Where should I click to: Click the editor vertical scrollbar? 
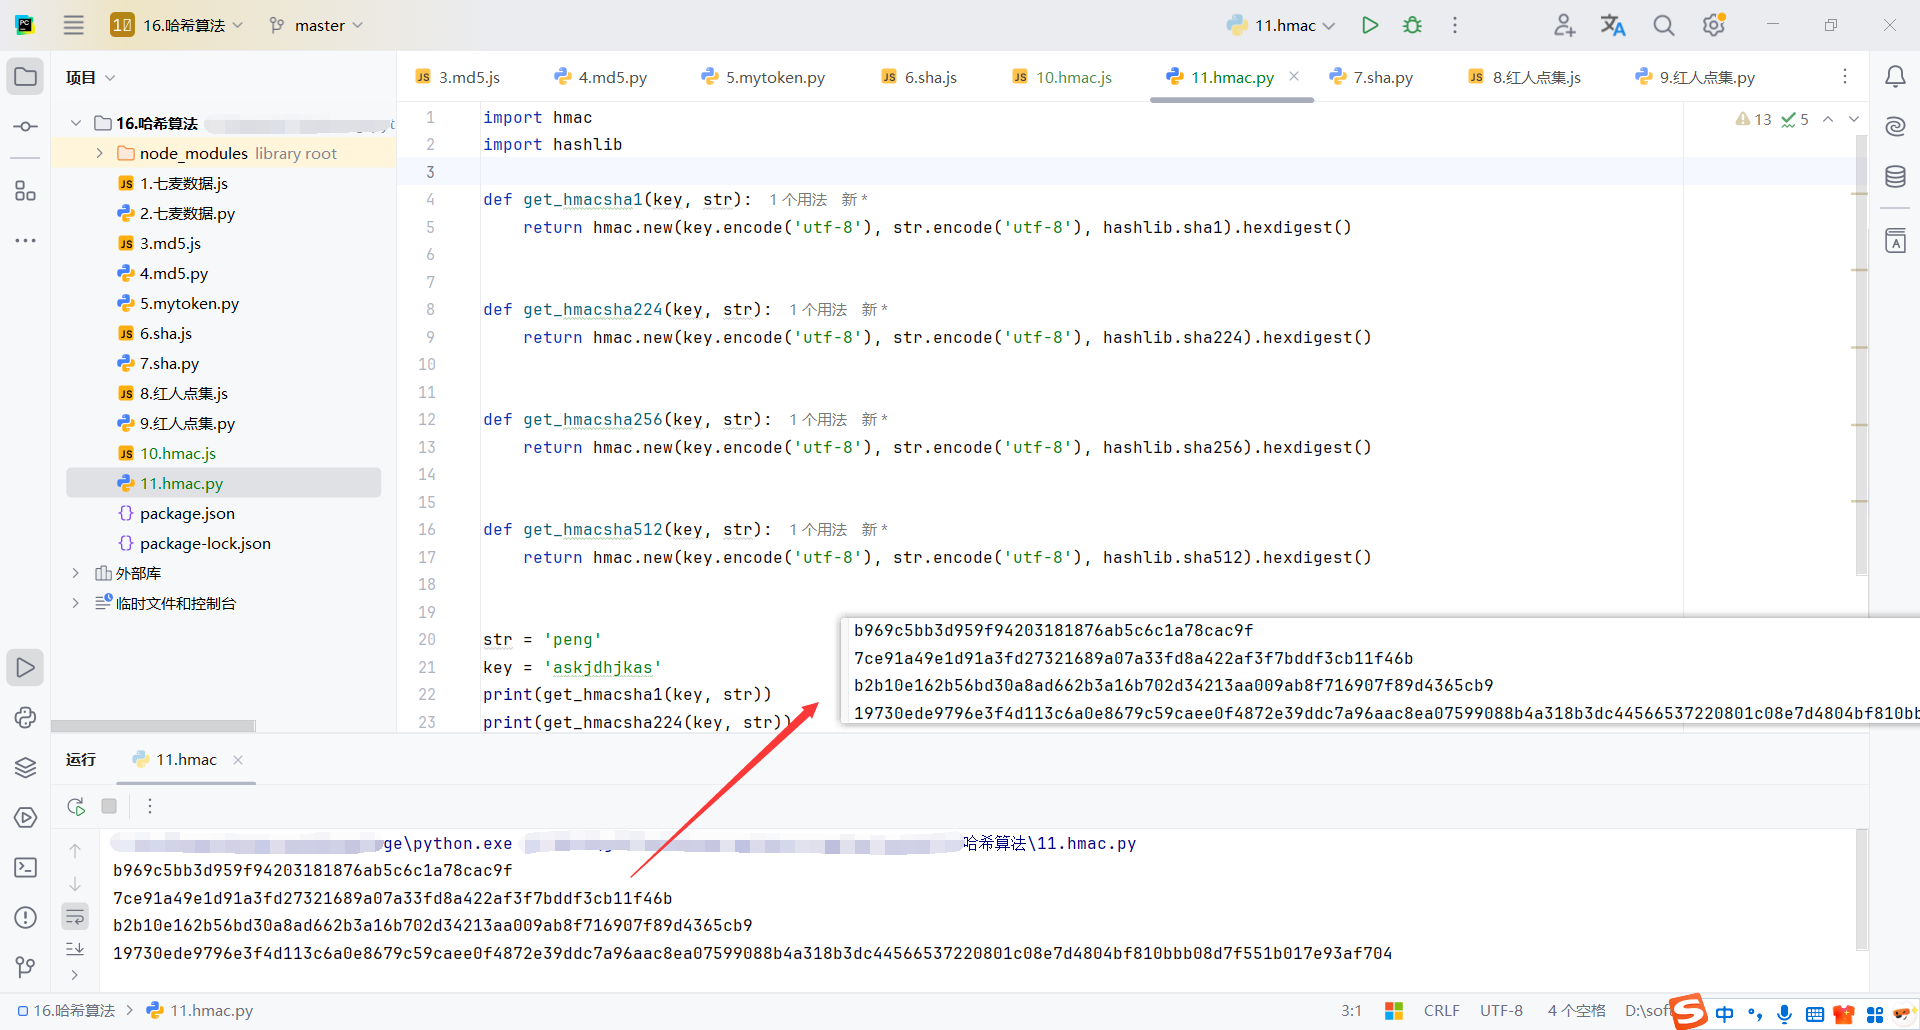point(1861,355)
